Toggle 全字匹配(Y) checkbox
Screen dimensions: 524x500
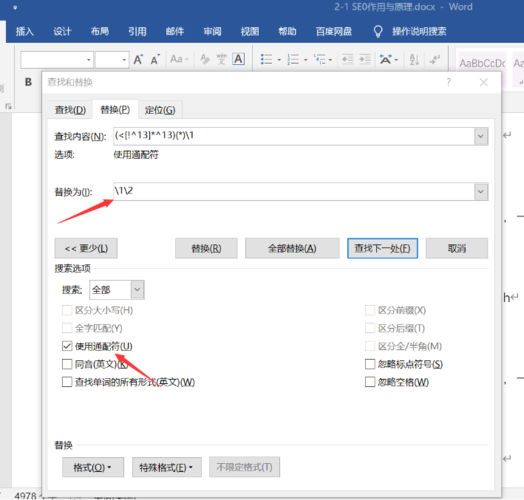pos(67,328)
